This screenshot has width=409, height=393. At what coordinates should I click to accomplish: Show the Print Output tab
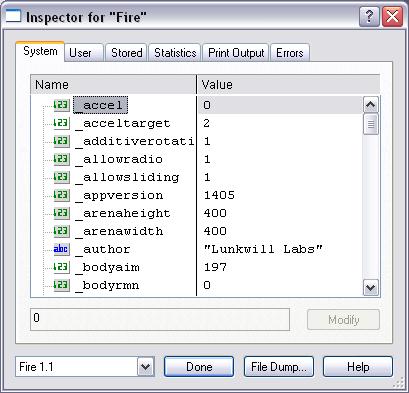pos(236,53)
